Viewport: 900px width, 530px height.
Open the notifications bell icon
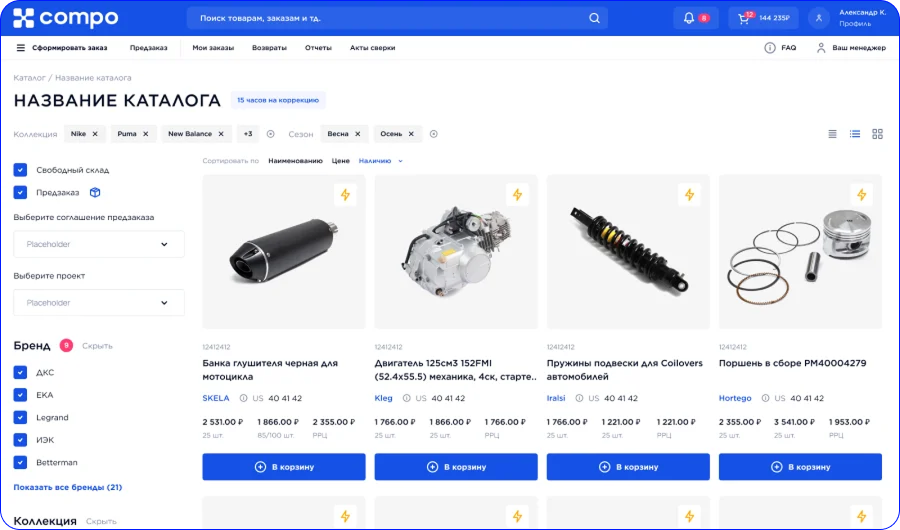tap(689, 18)
